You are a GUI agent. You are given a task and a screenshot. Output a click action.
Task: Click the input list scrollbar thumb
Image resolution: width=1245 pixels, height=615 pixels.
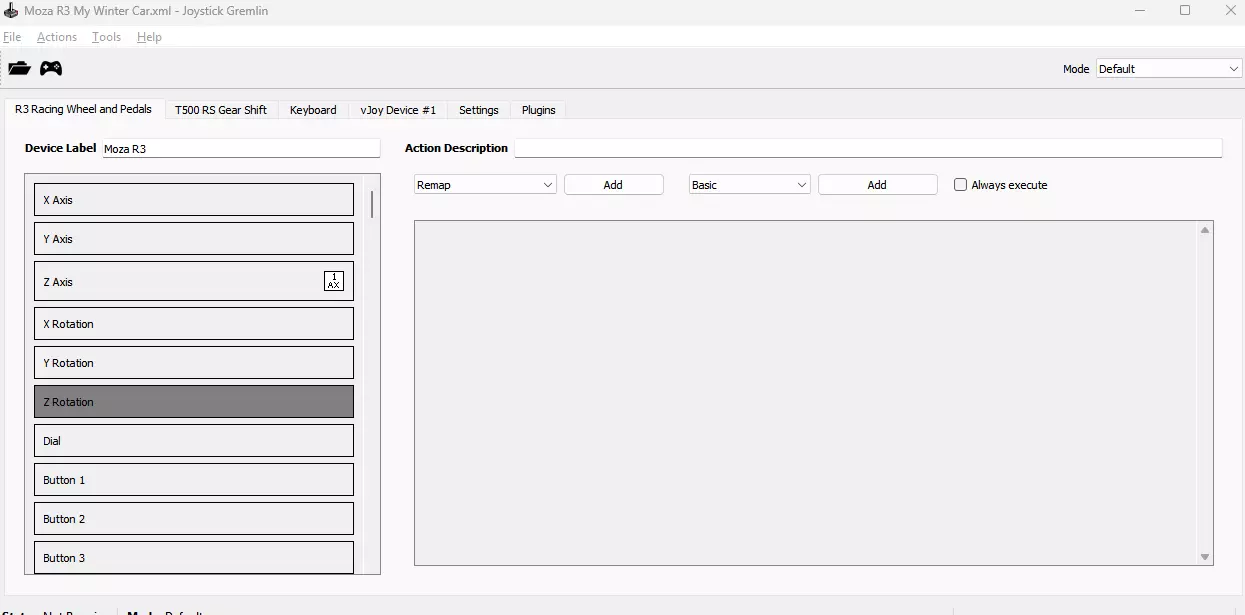pos(372,204)
